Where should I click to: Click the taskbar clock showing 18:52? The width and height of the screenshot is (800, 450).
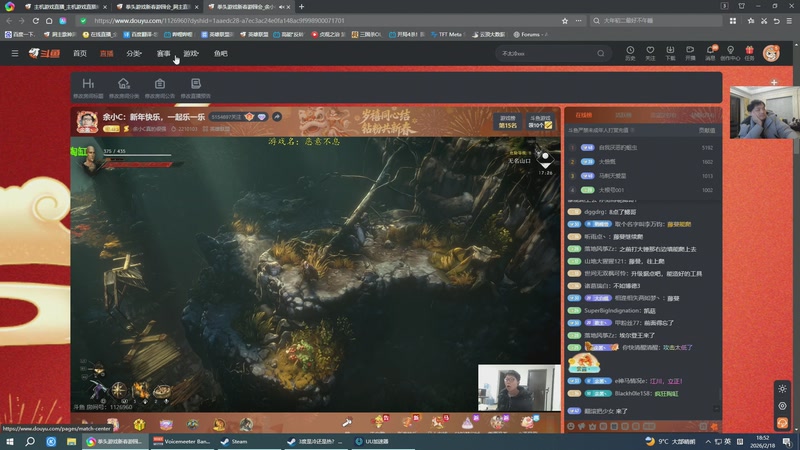point(762,441)
